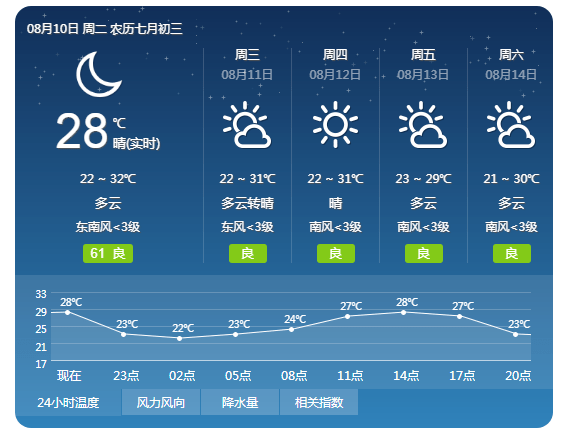Switch to the 风力风向 tab
The height and width of the screenshot is (436, 573).
(x=161, y=402)
